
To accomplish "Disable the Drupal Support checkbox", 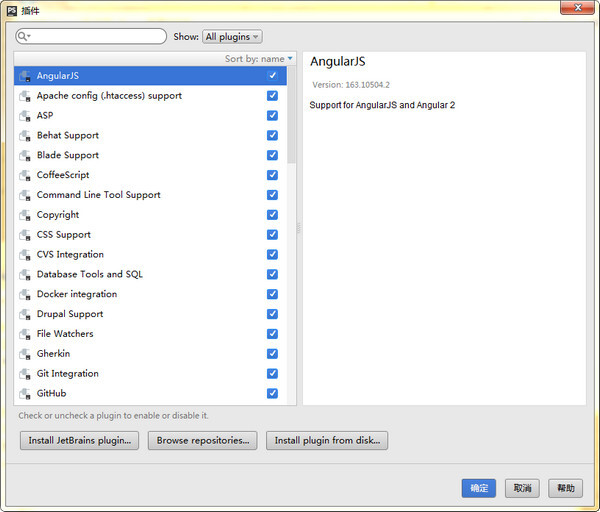I will (272, 314).
